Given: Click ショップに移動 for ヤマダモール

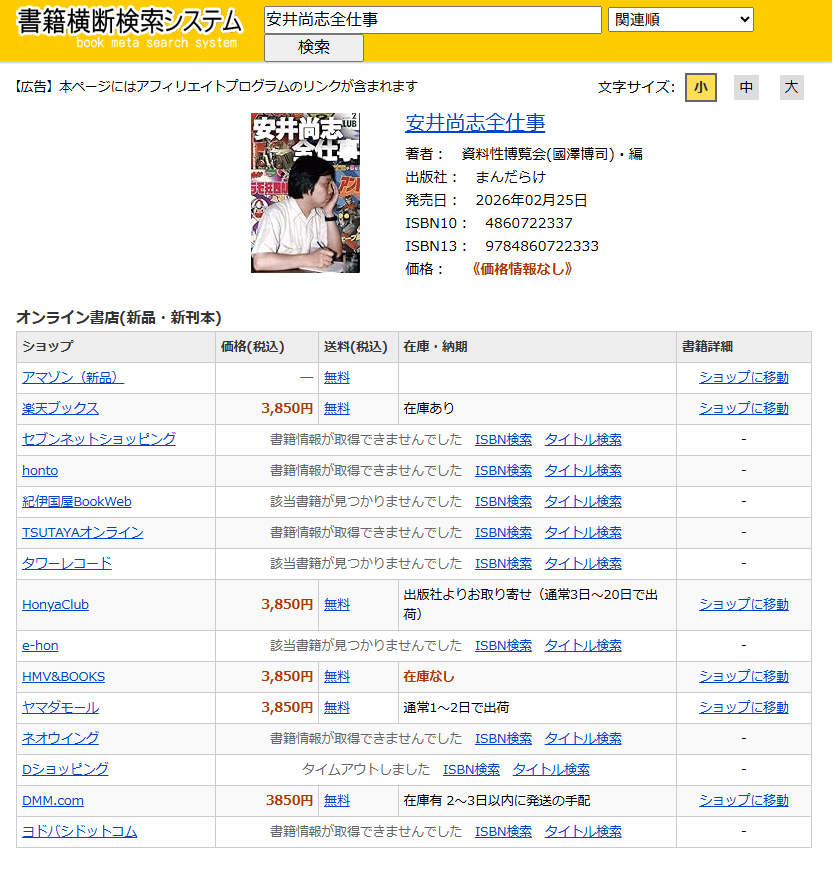Looking at the screenshot, I should pos(742,707).
